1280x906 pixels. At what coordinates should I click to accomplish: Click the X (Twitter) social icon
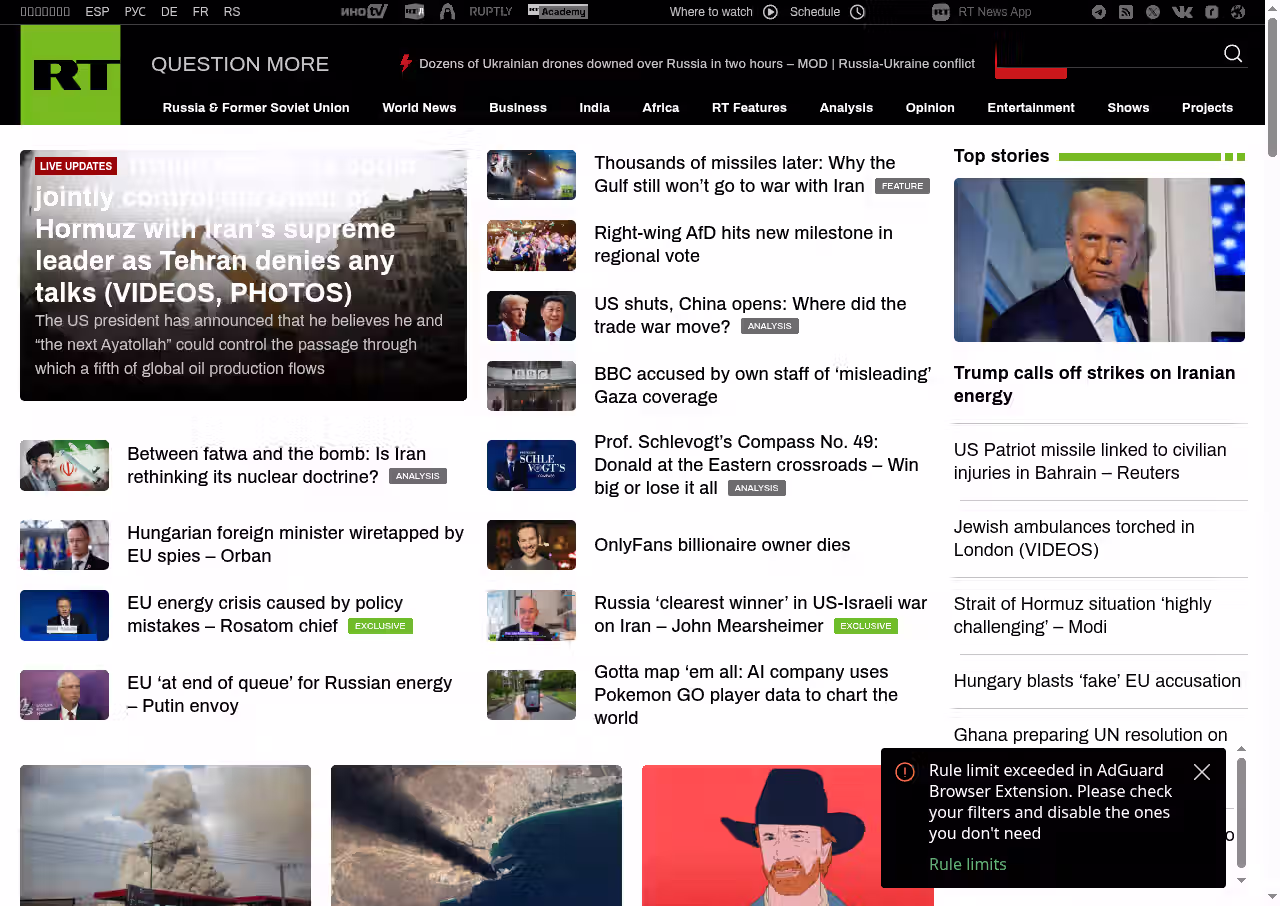tap(1153, 12)
